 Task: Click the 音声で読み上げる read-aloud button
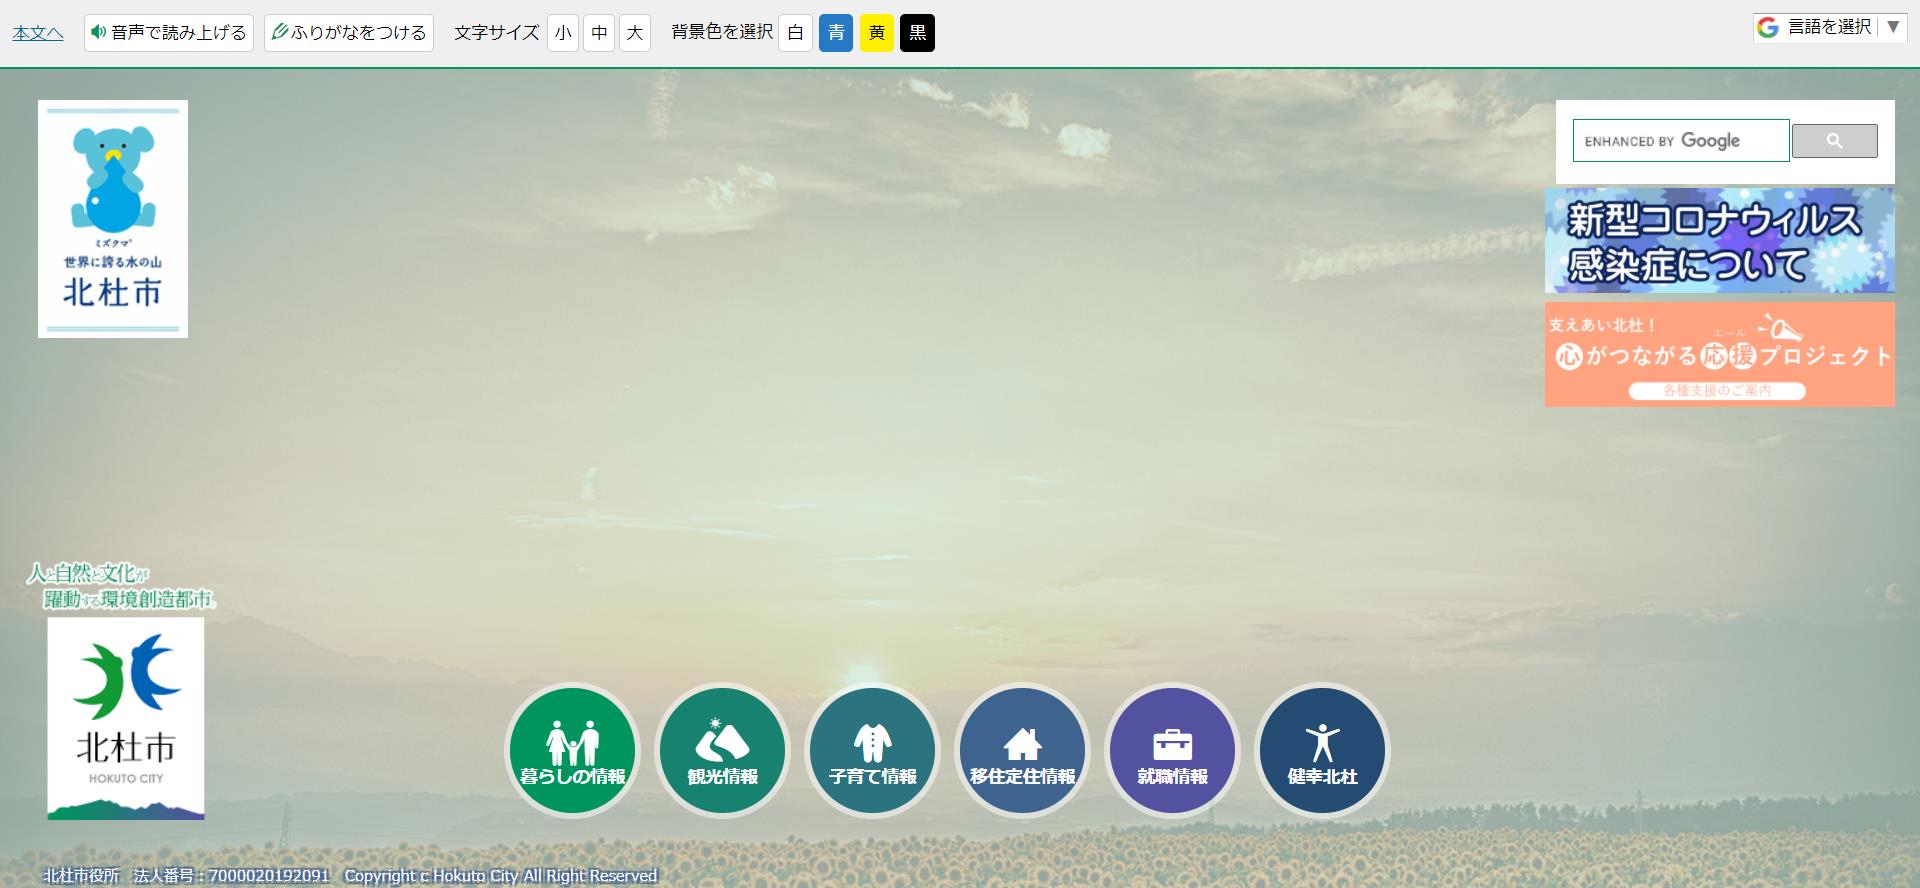pos(169,33)
